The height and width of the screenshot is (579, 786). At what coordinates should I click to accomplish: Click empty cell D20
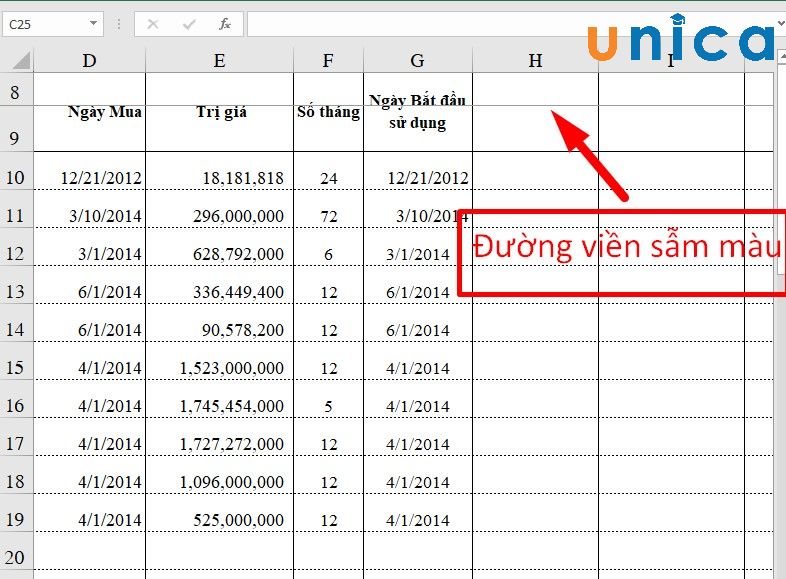point(89,551)
